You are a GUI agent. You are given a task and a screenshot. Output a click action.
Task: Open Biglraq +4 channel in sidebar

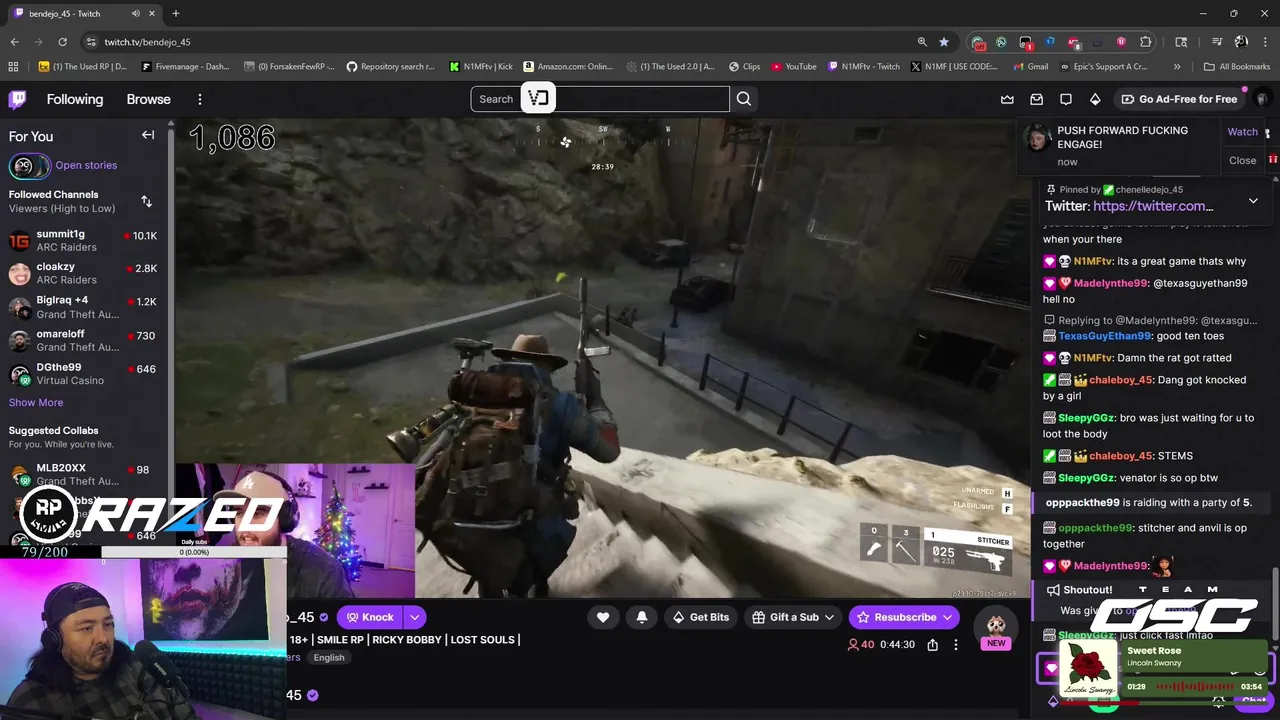[84, 307]
